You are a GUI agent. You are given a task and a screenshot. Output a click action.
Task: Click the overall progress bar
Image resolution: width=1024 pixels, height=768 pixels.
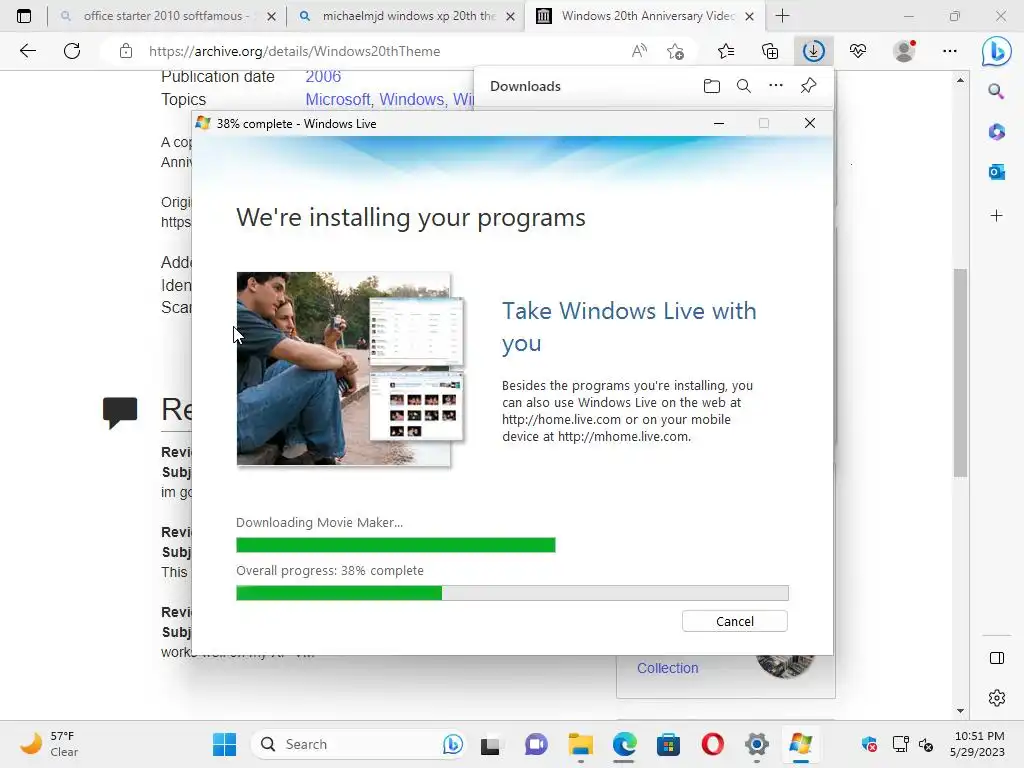click(x=512, y=593)
